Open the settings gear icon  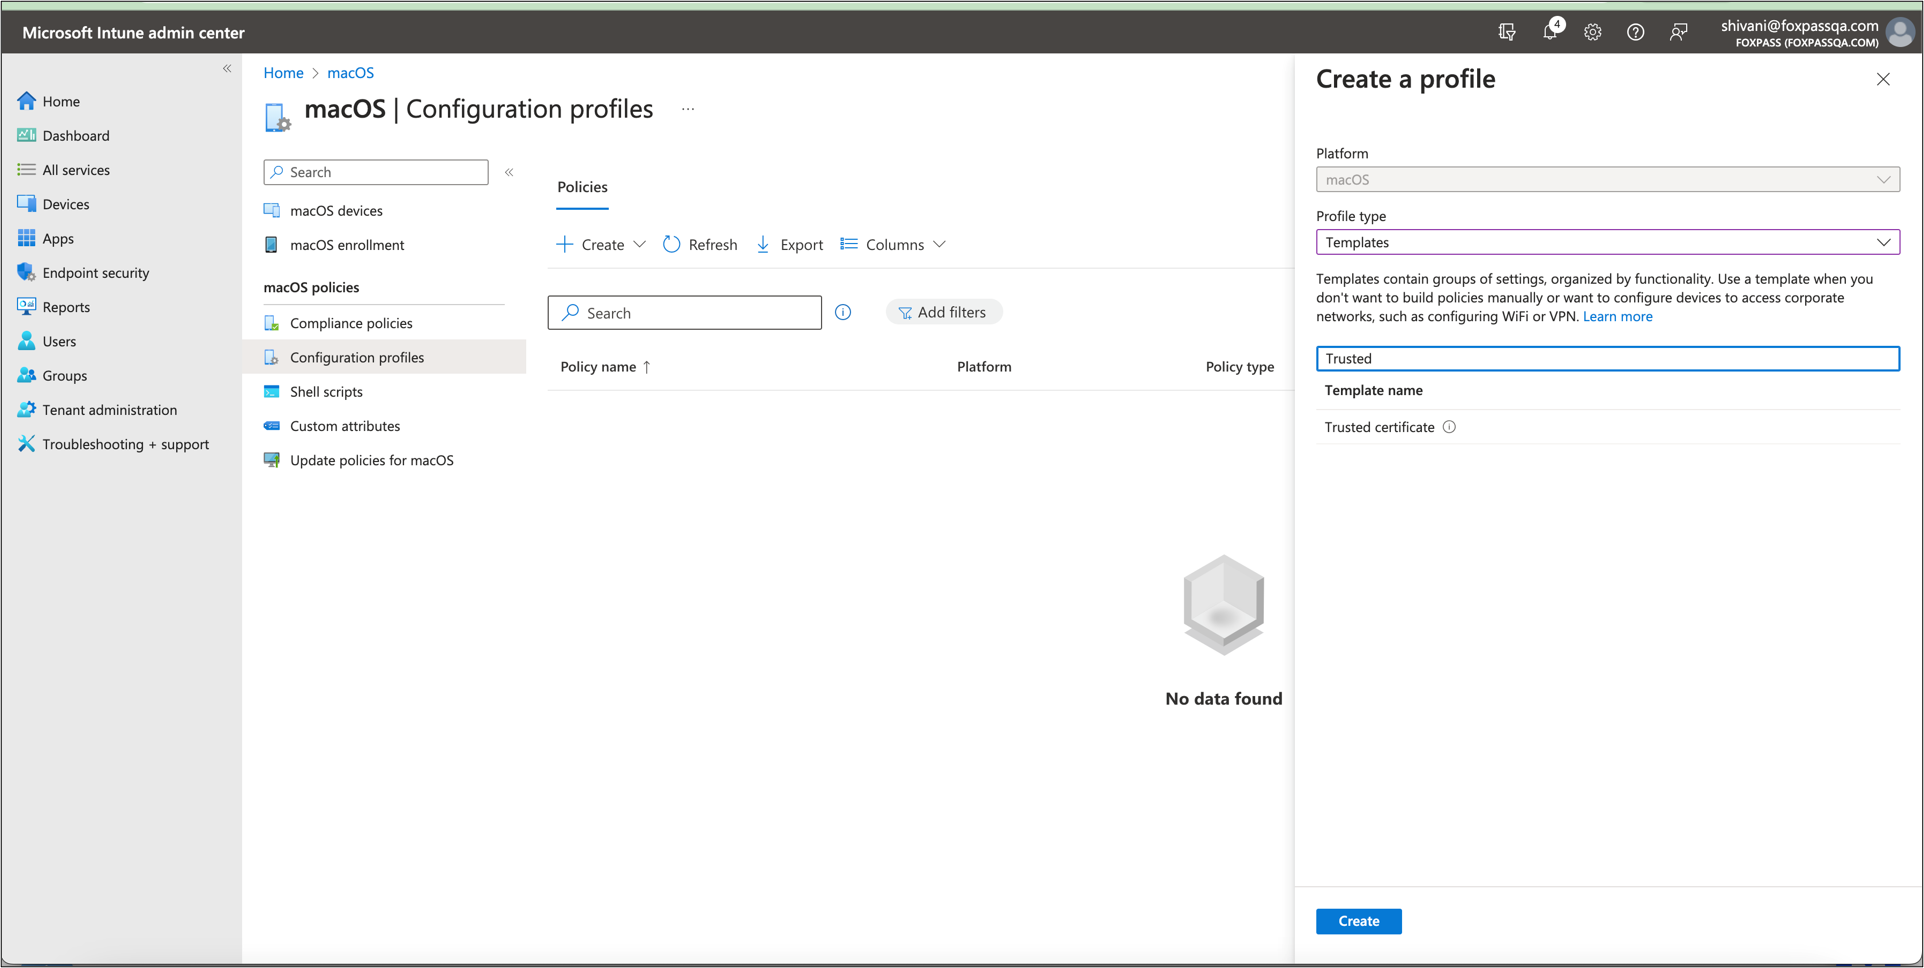point(1592,32)
